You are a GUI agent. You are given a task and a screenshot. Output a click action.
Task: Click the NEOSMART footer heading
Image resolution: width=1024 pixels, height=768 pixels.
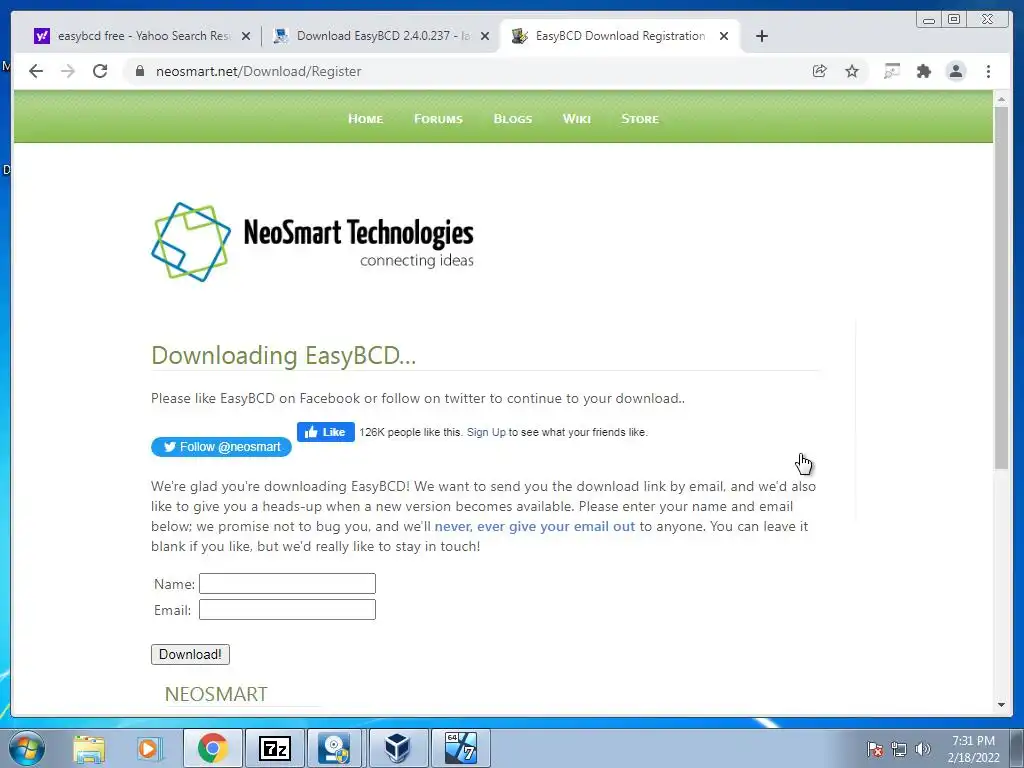click(216, 694)
